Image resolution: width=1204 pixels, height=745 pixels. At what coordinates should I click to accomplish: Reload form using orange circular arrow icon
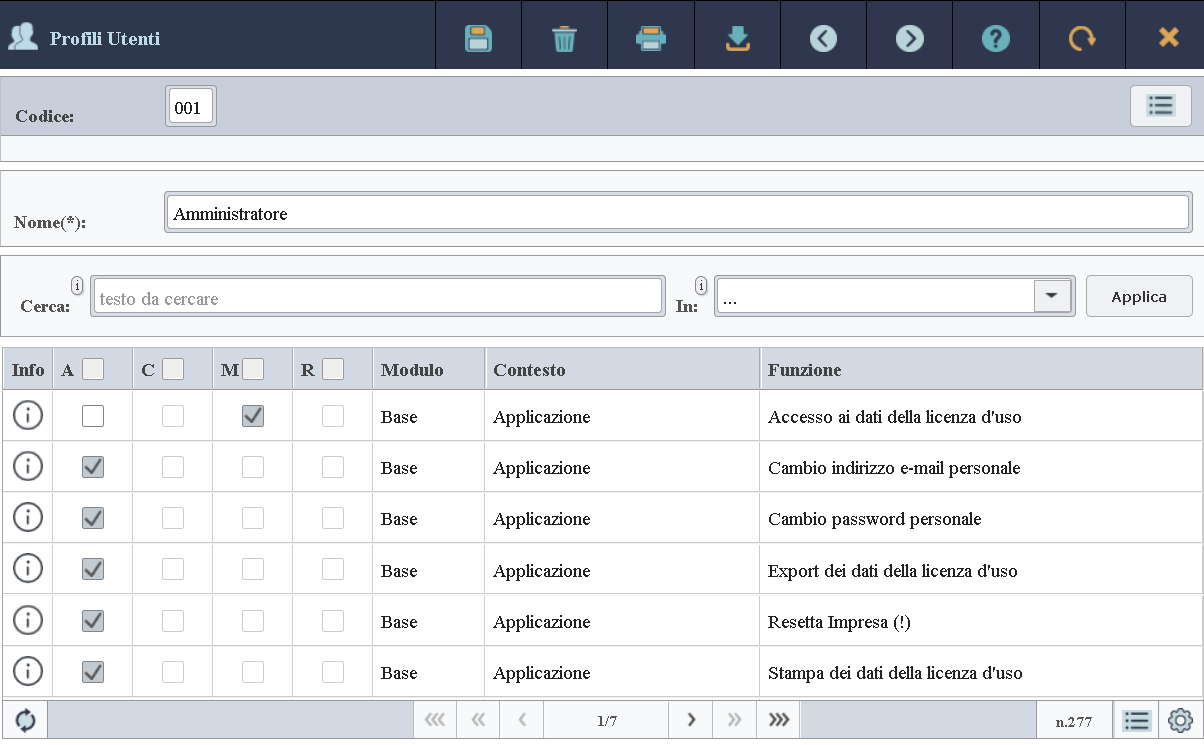(x=1082, y=39)
